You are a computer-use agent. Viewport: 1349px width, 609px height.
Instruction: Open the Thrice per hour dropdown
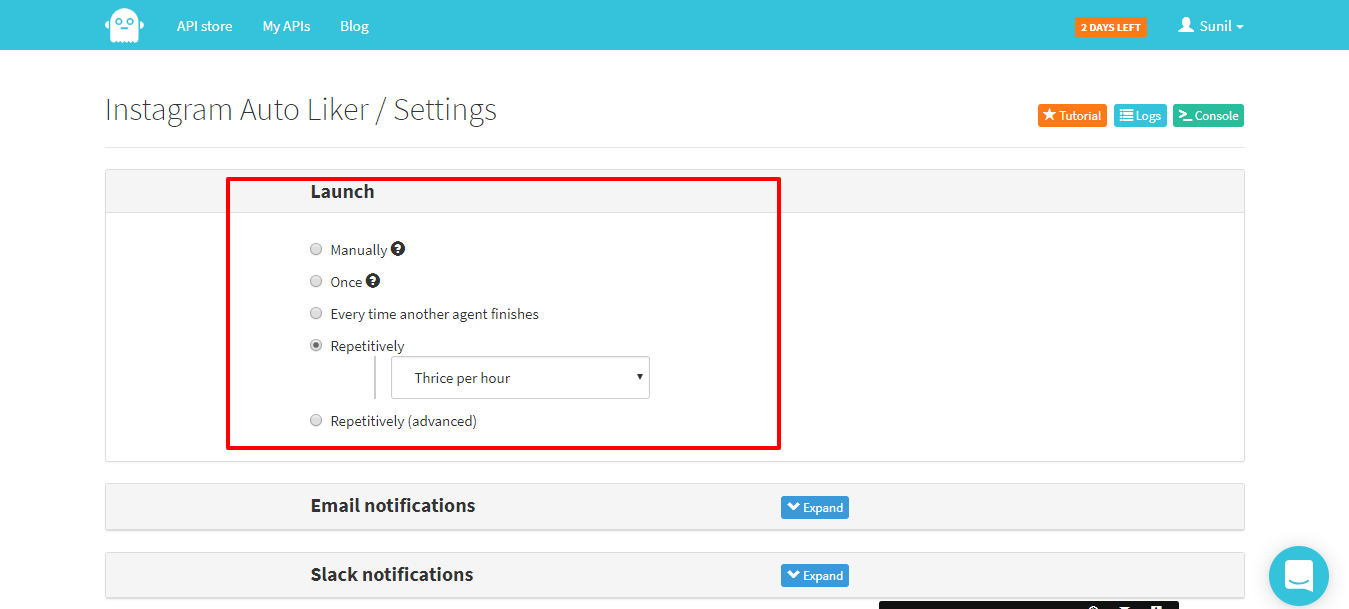point(520,378)
